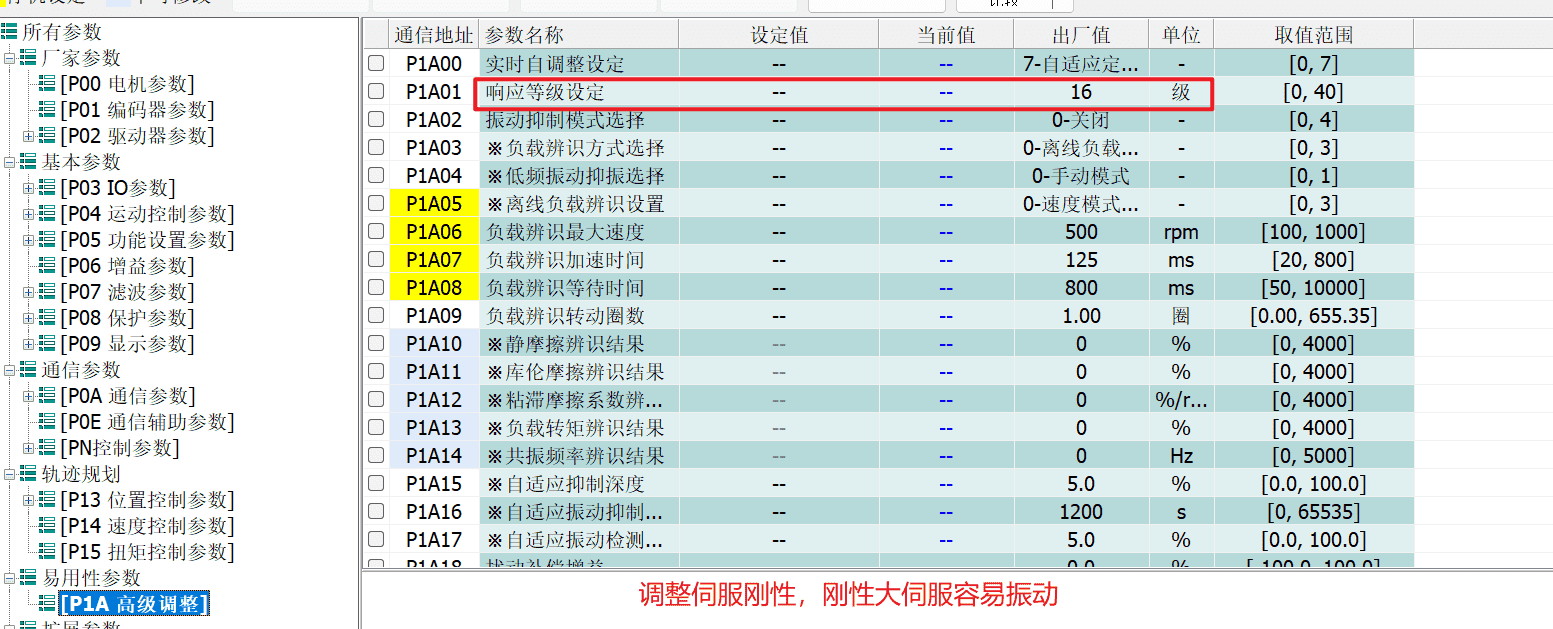Click the 出厂值 column header
1553x629 pixels.
click(x=1081, y=35)
